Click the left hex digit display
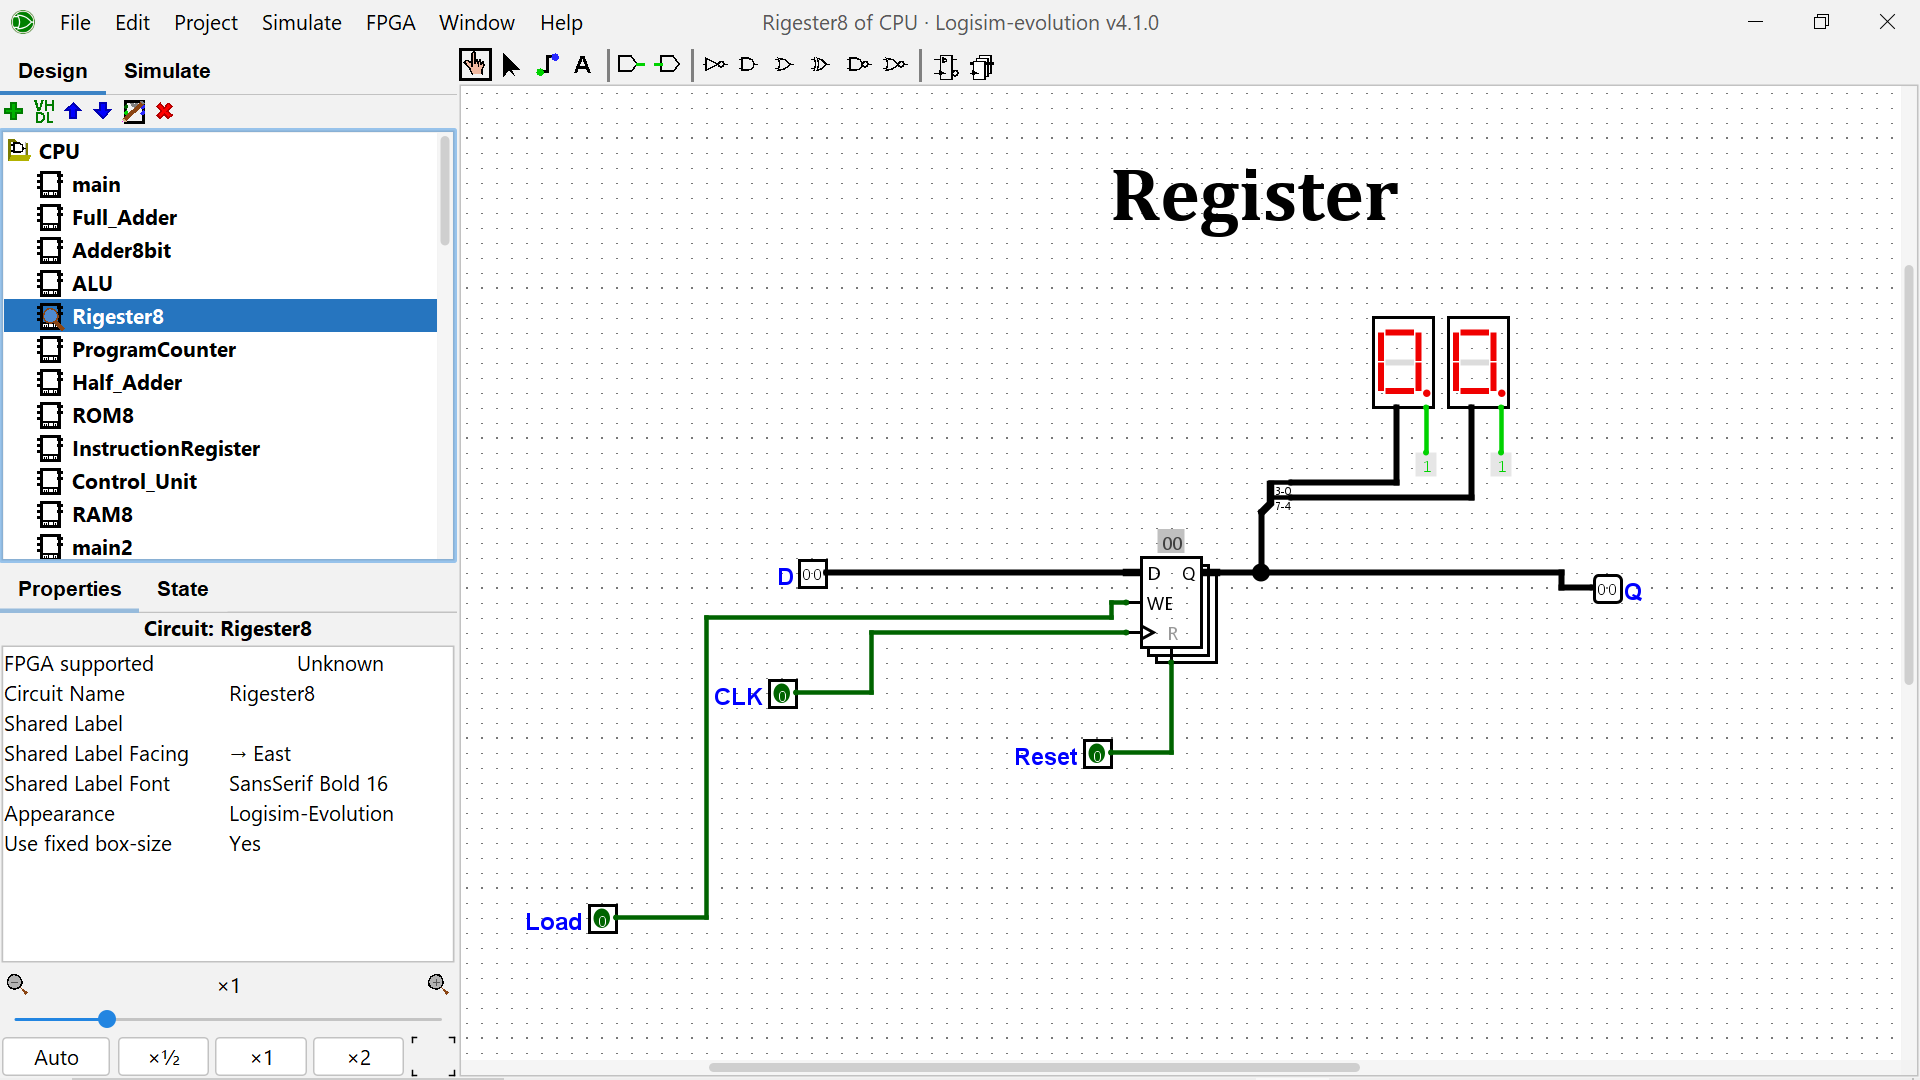 pyautogui.click(x=1403, y=362)
